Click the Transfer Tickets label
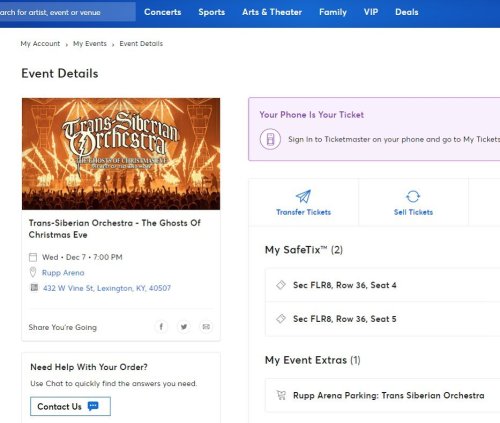This screenshot has height=423, width=500. [303, 212]
